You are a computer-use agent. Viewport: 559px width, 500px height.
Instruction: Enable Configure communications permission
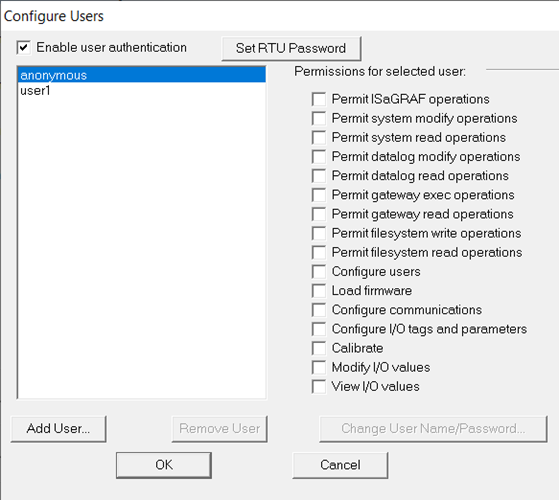[319, 310]
